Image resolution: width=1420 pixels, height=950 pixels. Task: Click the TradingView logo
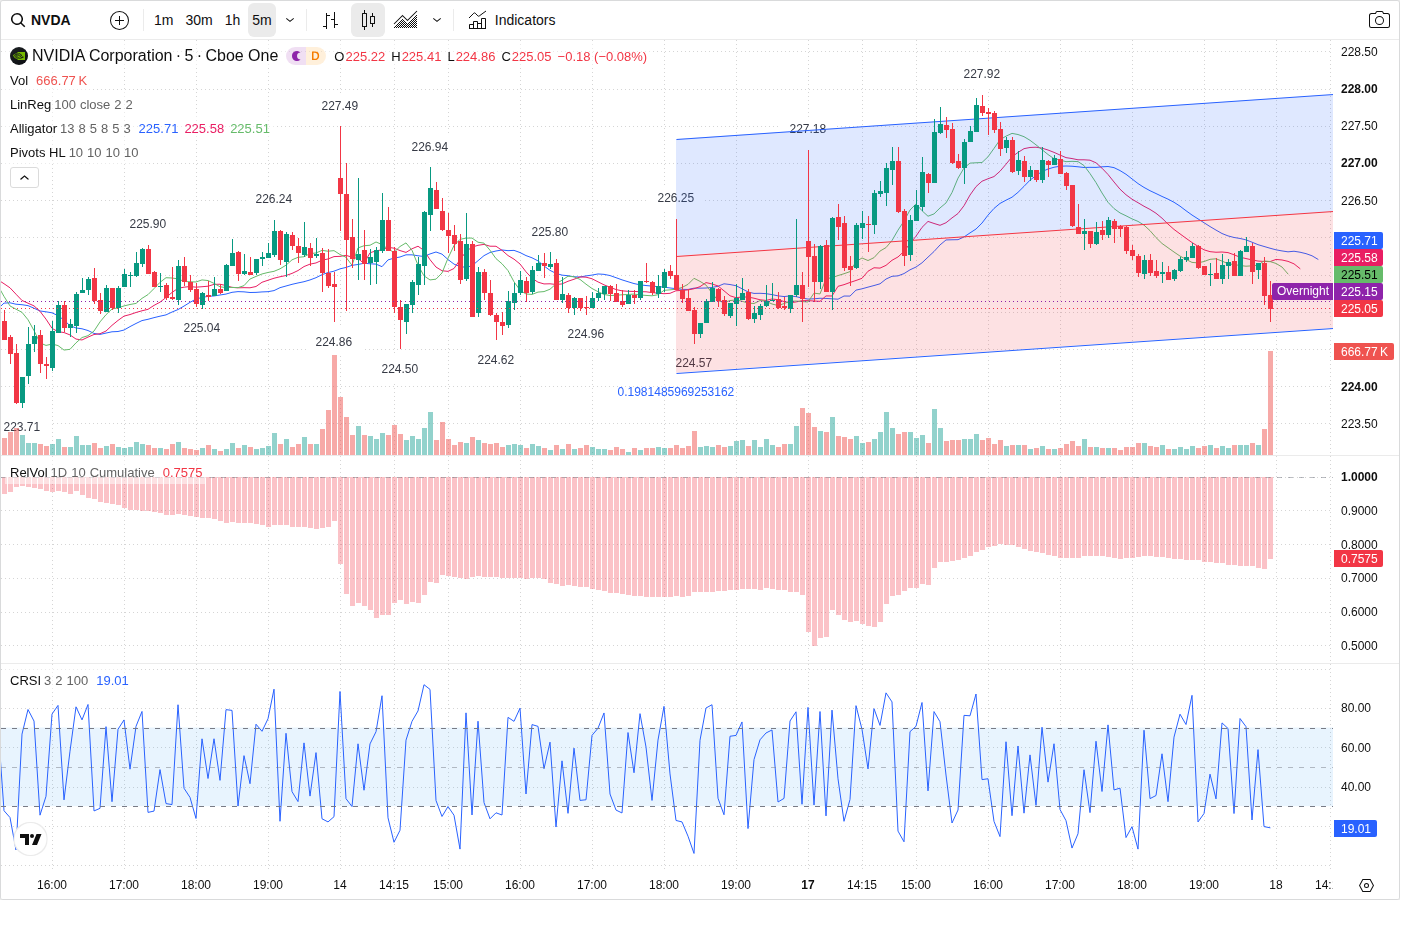coord(31,839)
